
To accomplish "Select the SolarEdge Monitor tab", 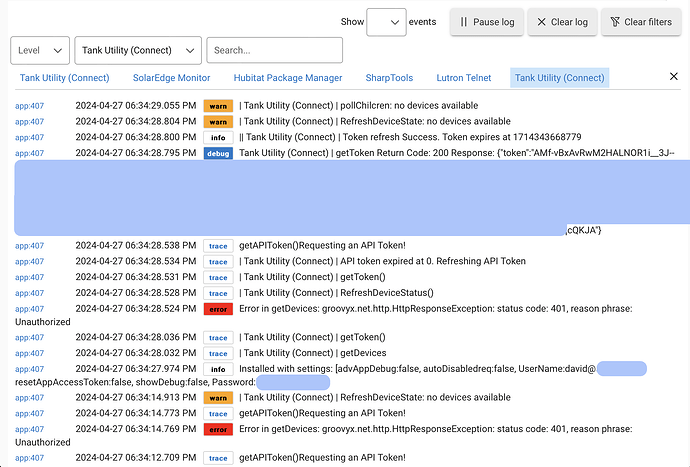I will coord(172,78).
